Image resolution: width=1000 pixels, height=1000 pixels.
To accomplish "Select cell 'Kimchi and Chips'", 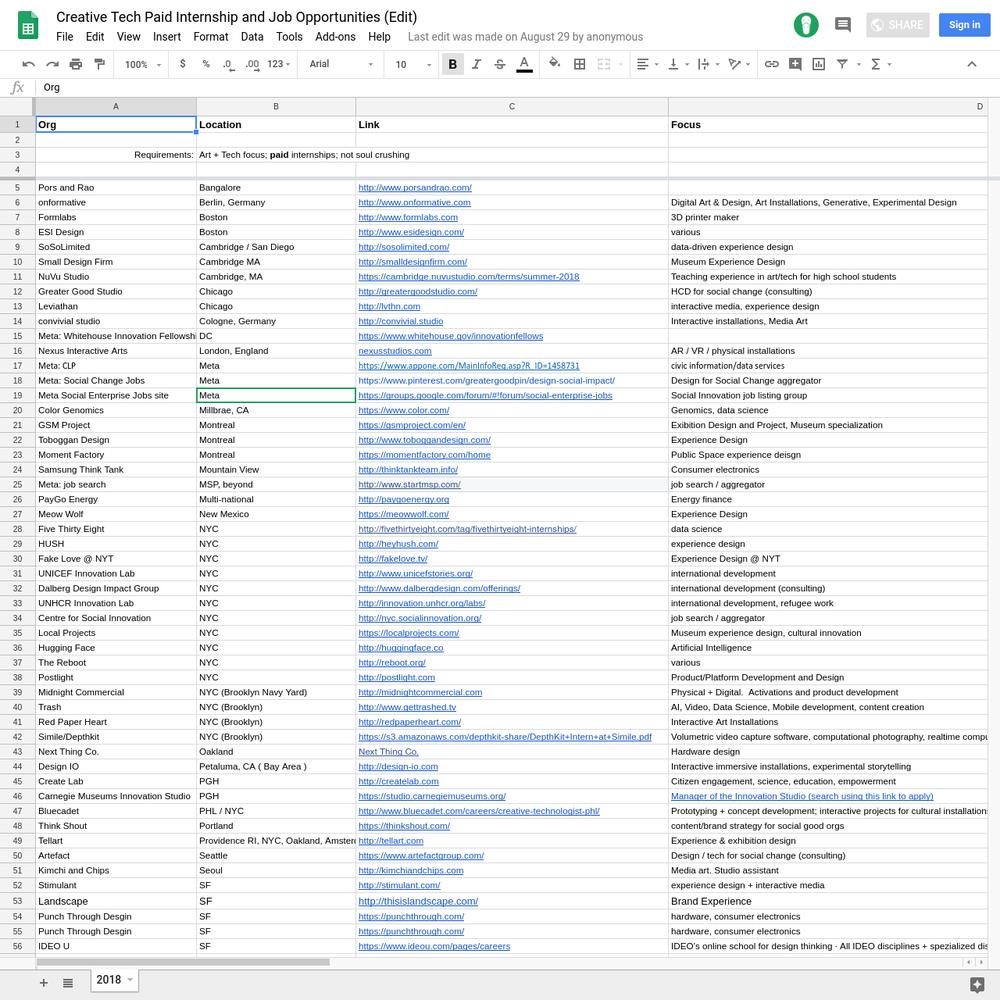I will 116,871.
